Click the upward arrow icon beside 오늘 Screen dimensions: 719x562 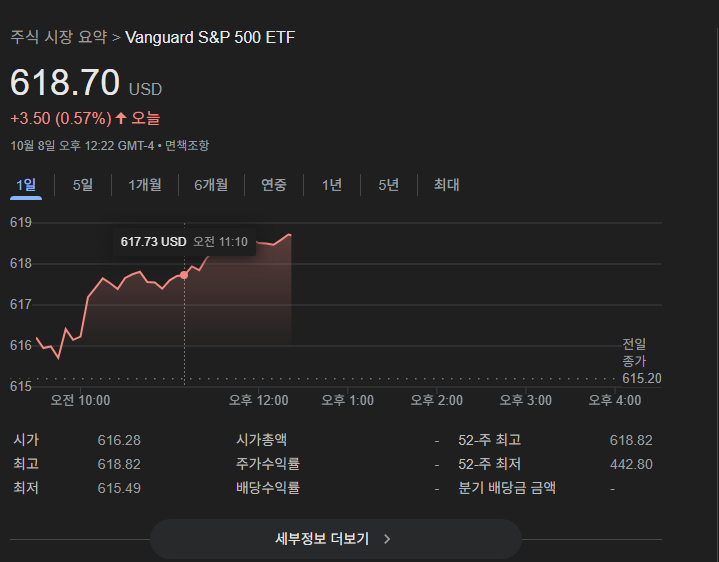pos(121,118)
